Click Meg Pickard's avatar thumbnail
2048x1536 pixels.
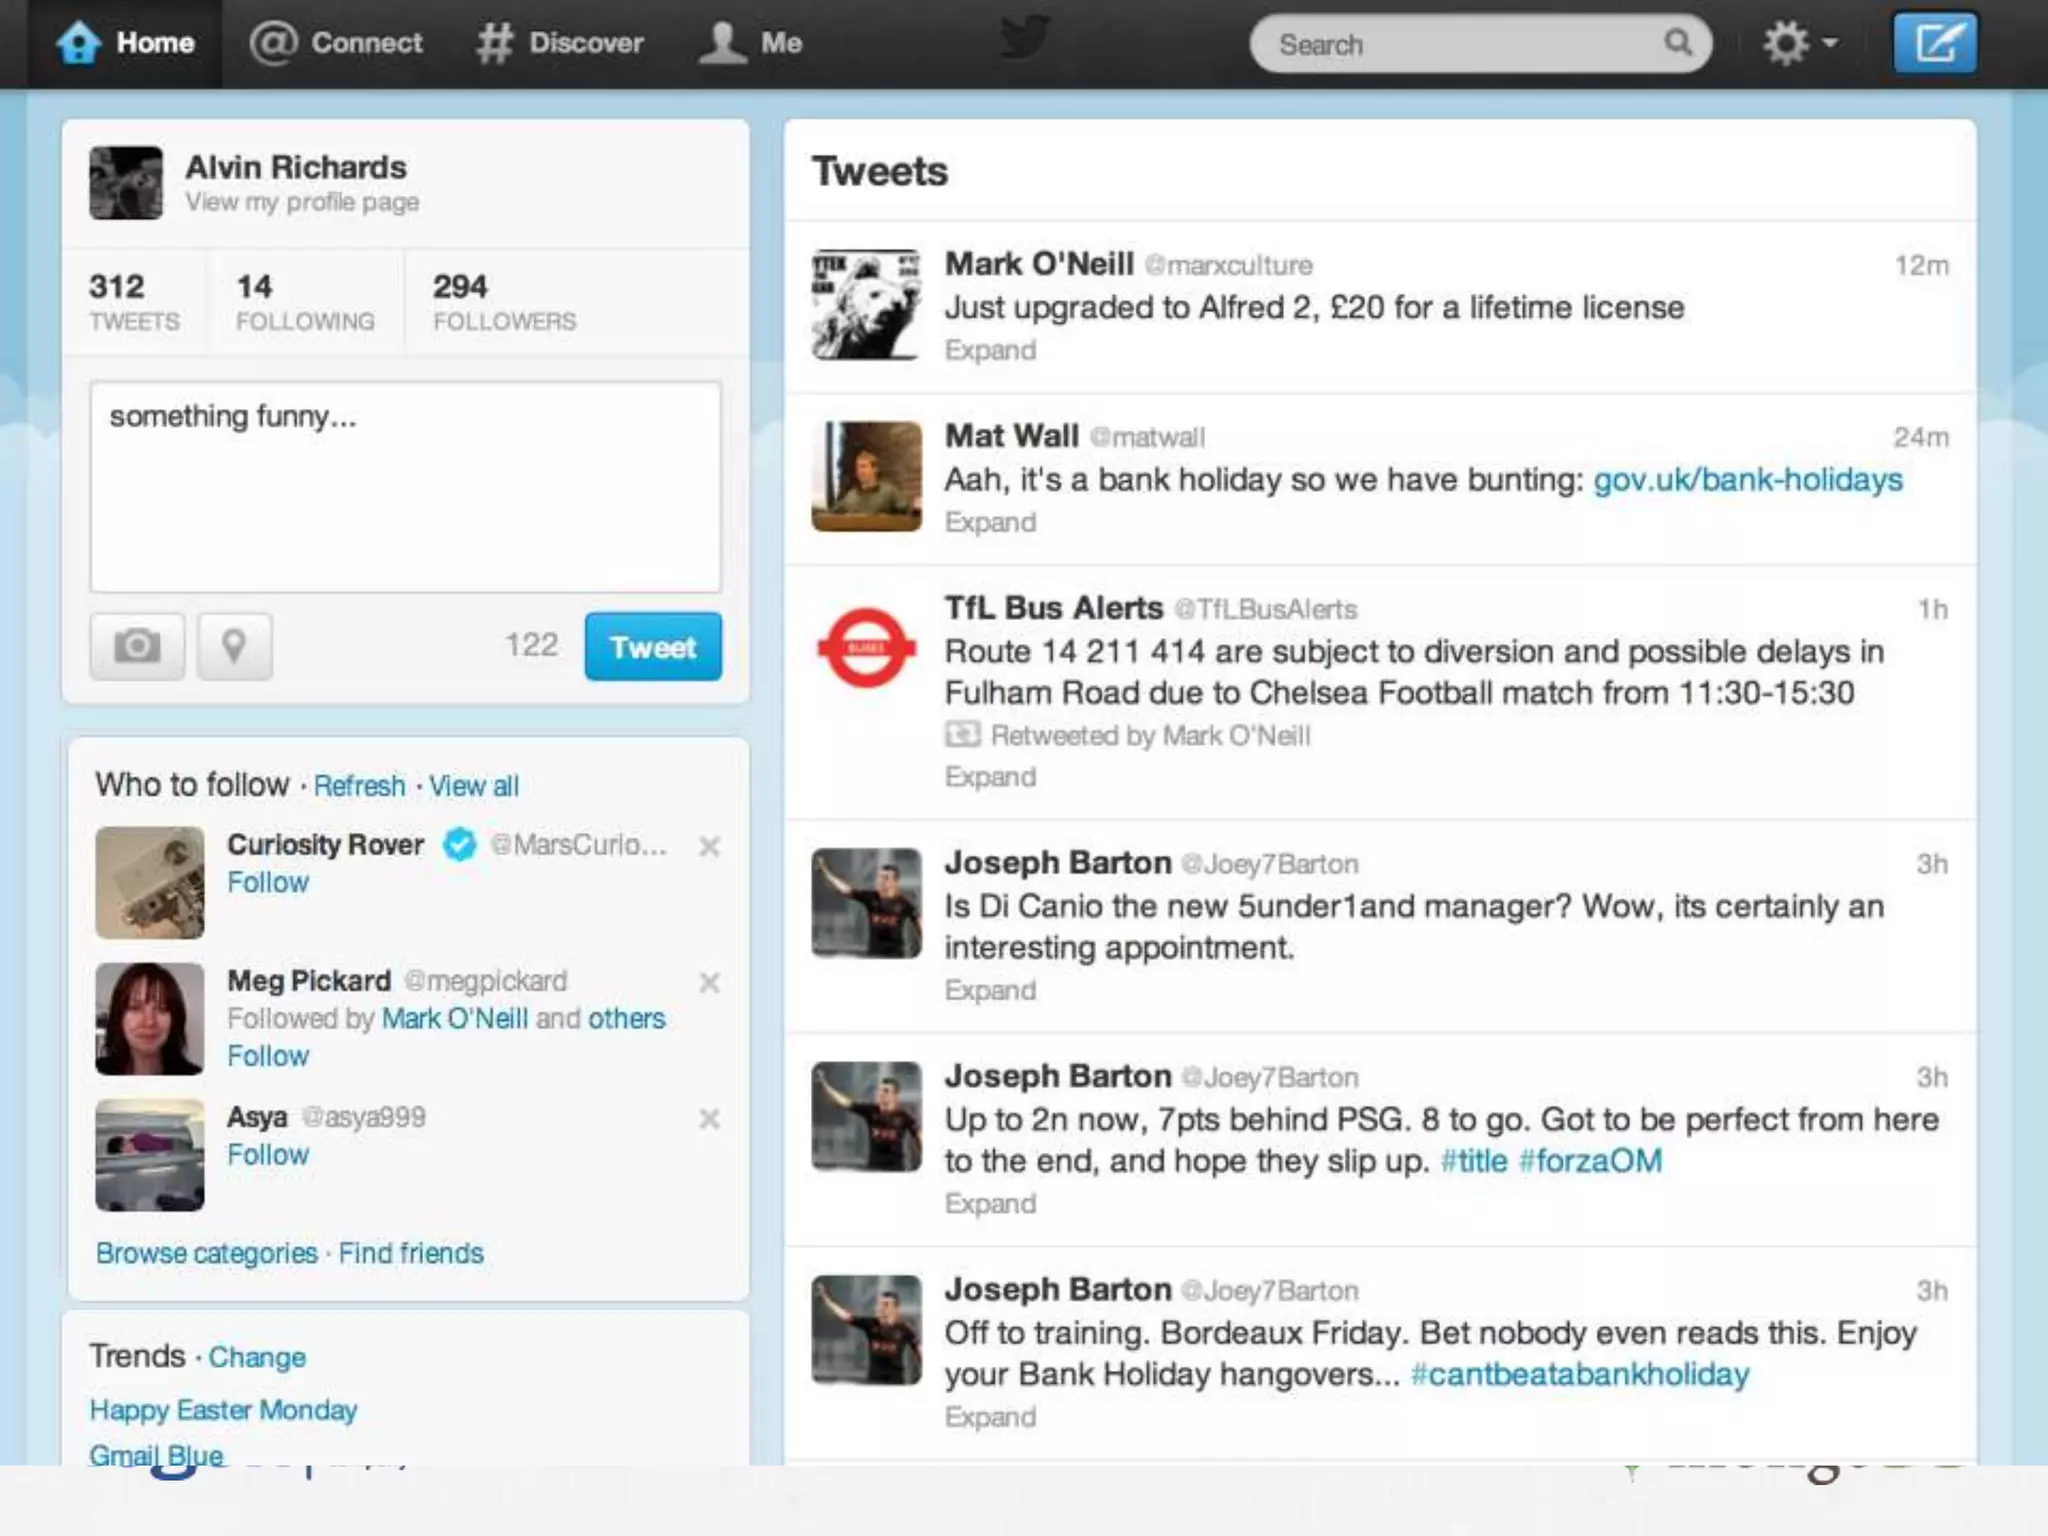(150, 1019)
